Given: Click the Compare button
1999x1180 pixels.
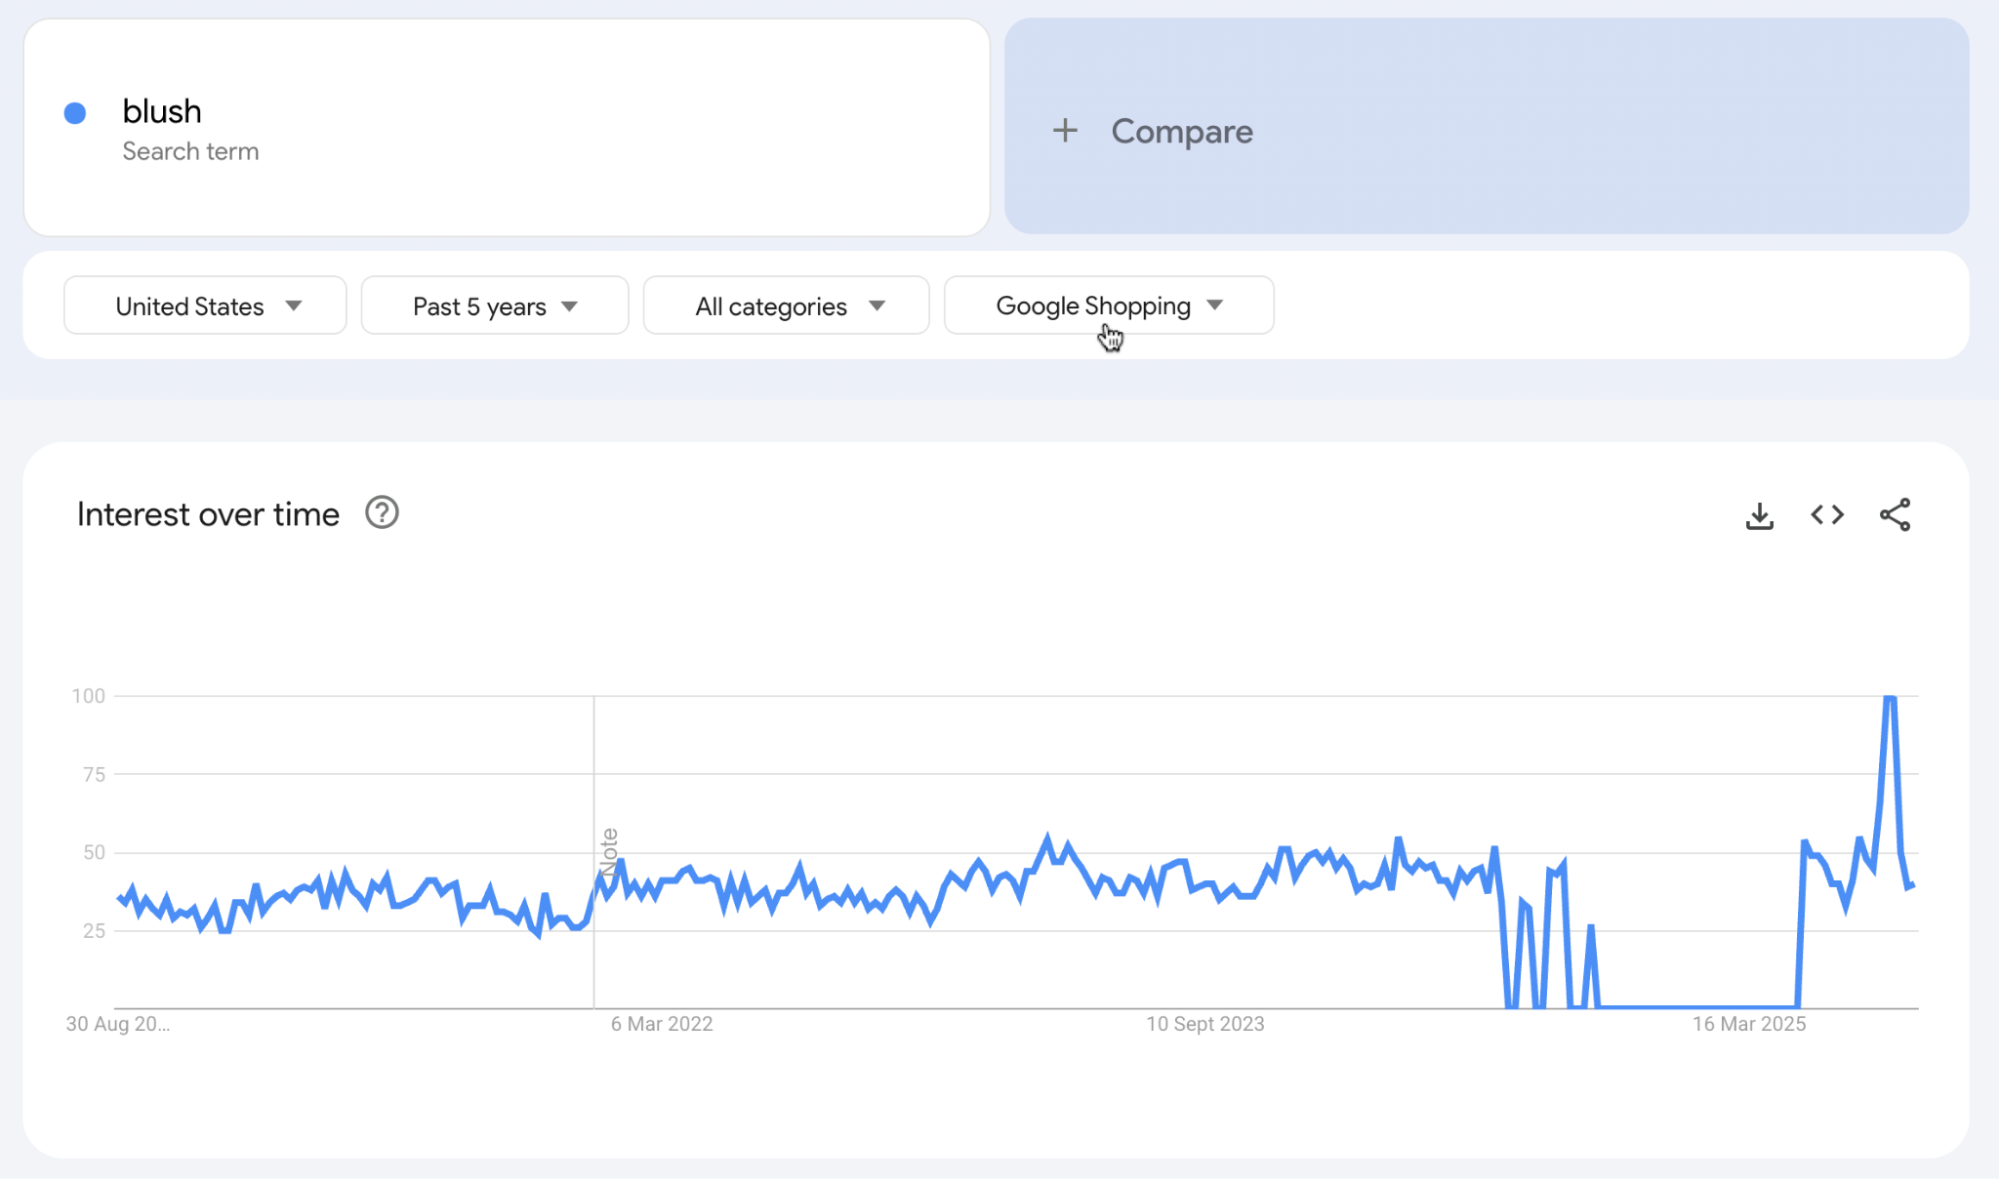Looking at the screenshot, I should [x=1182, y=131].
